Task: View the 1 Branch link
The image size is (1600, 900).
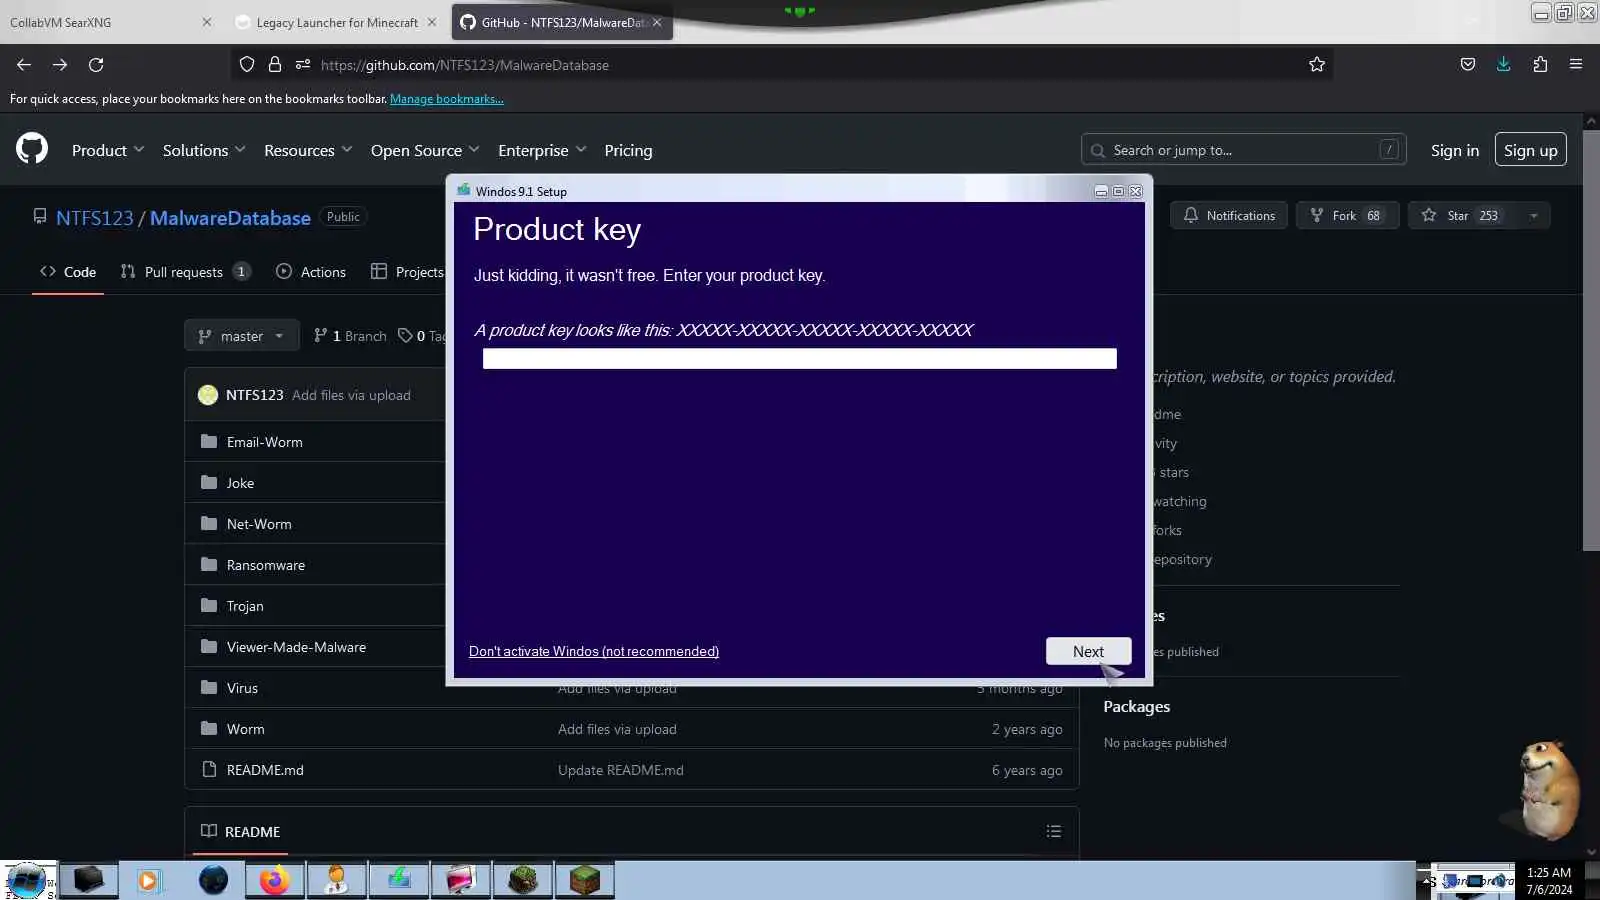Action: pyautogui.click(x=350, y=336)
